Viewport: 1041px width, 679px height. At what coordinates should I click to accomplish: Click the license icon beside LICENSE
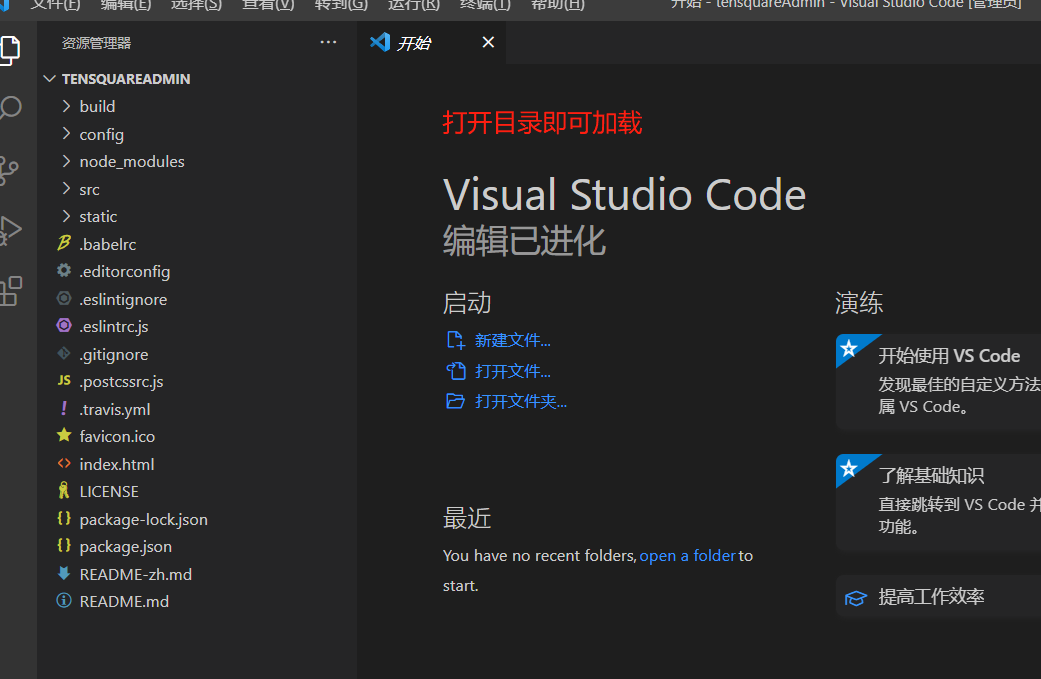coord(64,490)
